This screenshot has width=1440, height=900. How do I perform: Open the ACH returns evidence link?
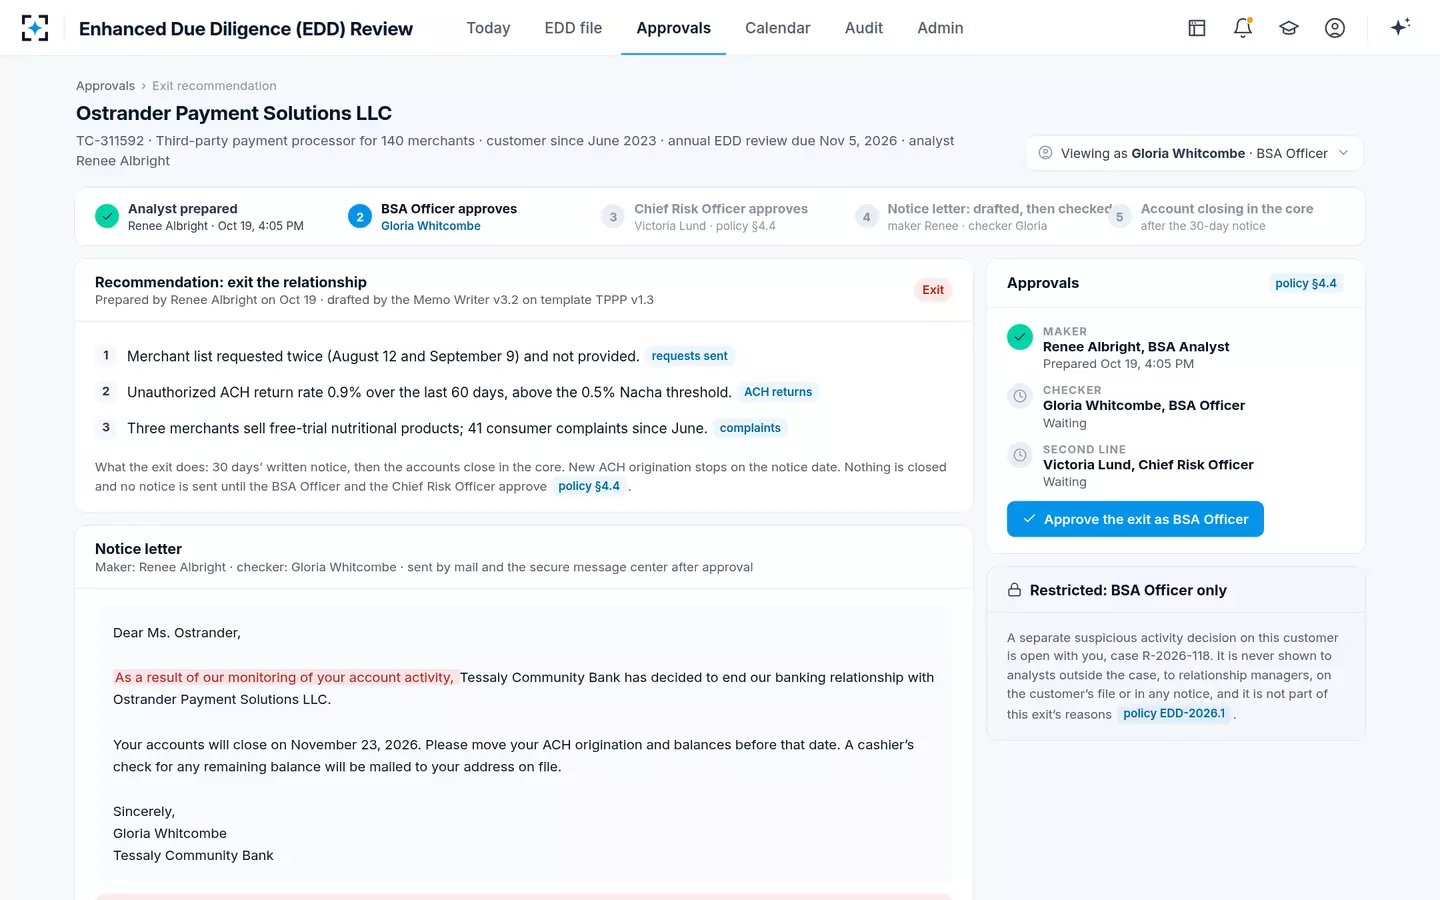coord(778,392)
